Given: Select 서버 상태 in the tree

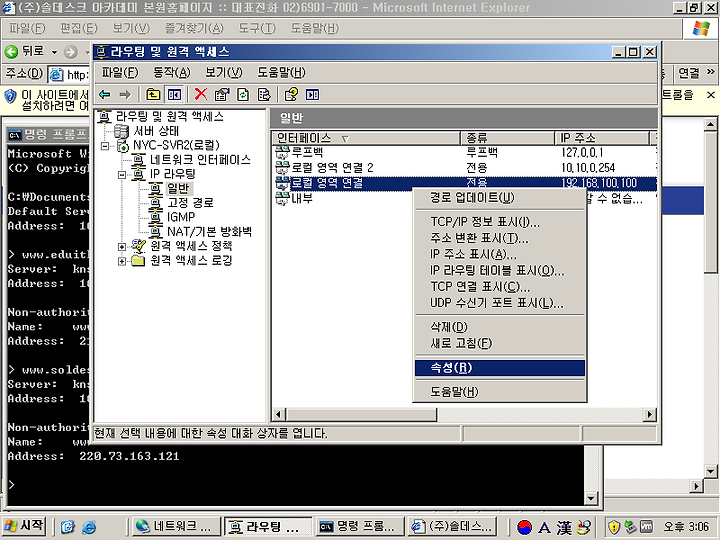Looking at the screenshot, I should (156, 131).
